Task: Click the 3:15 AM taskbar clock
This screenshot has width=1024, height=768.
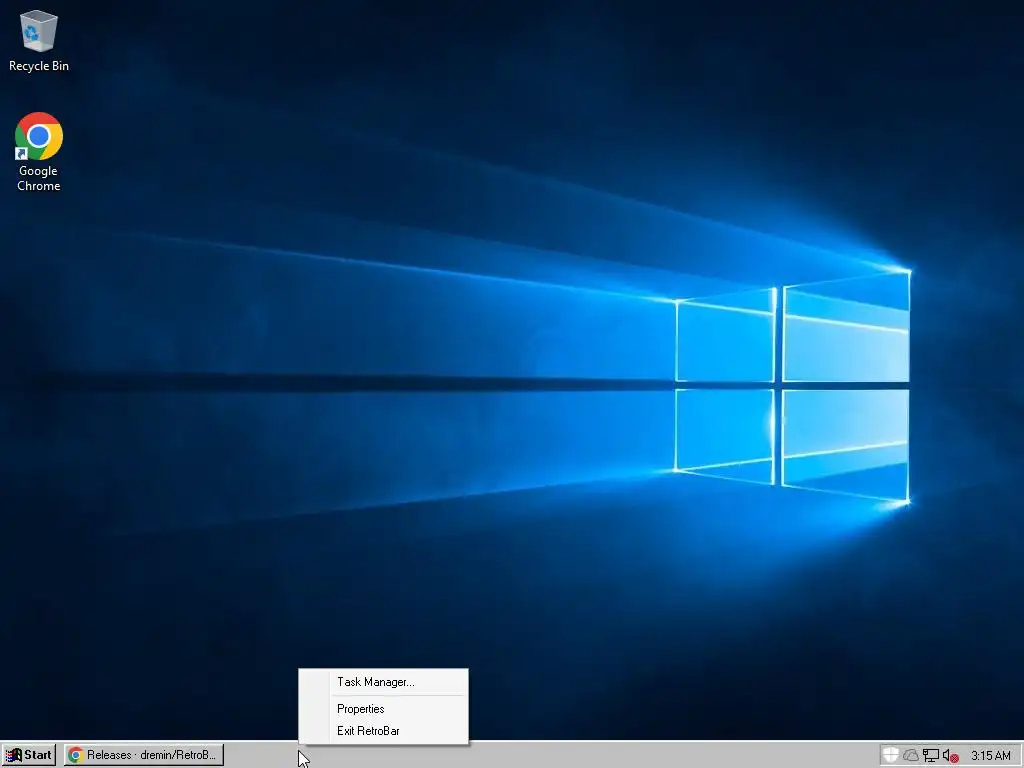Action: click(990, 756)
